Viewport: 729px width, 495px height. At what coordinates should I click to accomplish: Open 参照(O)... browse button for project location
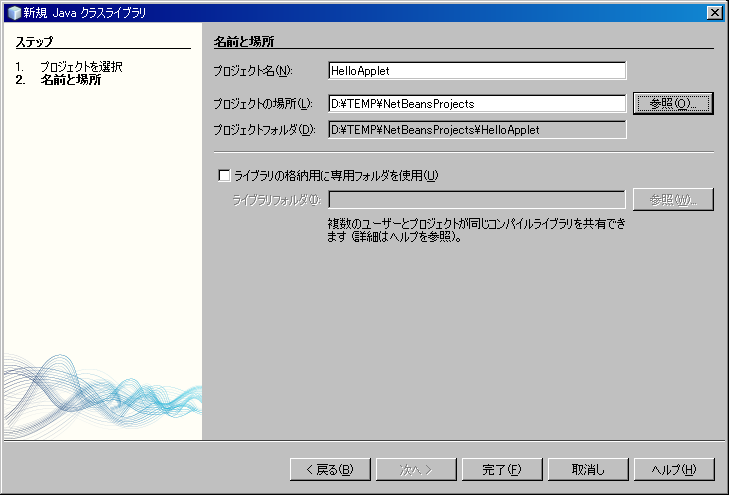pyautogui.click(x=673, y=103)
